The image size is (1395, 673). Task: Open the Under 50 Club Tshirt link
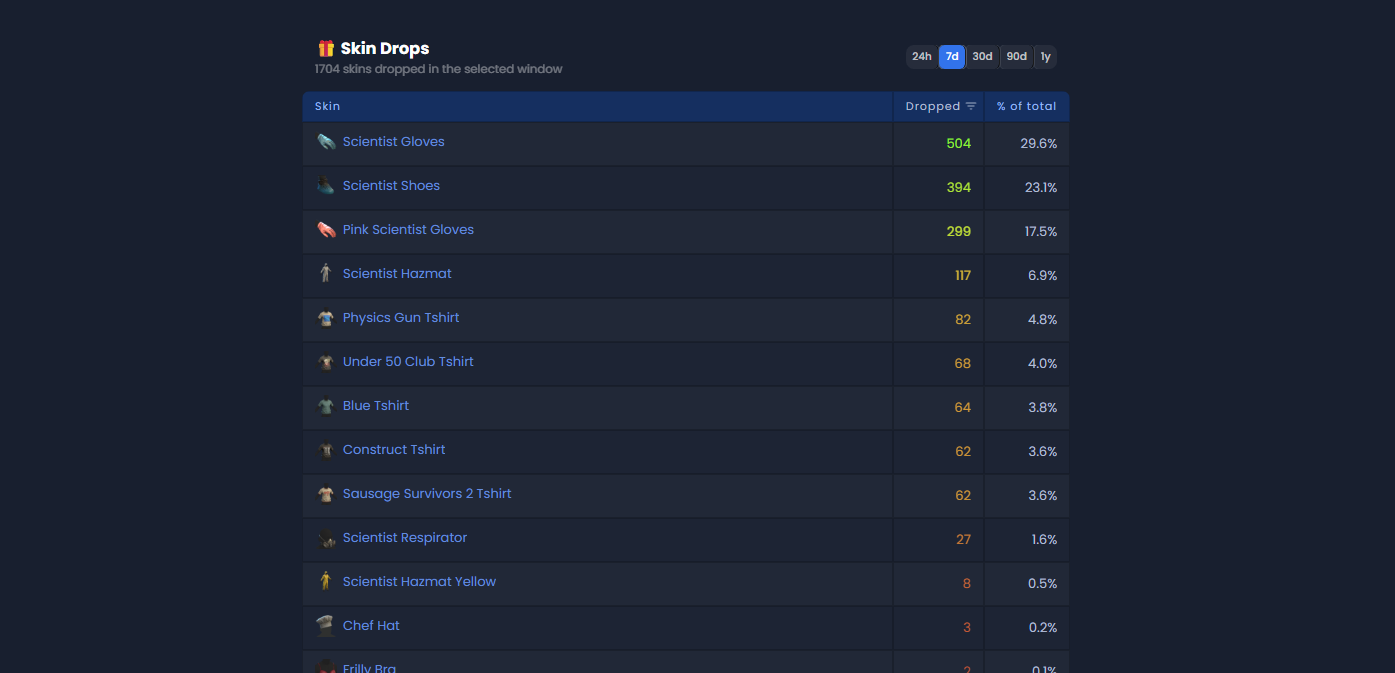(x=408, y=361)
